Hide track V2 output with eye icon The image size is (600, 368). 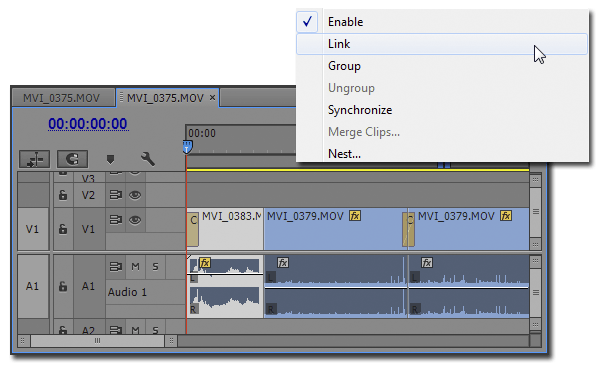(x=135, y=195)
